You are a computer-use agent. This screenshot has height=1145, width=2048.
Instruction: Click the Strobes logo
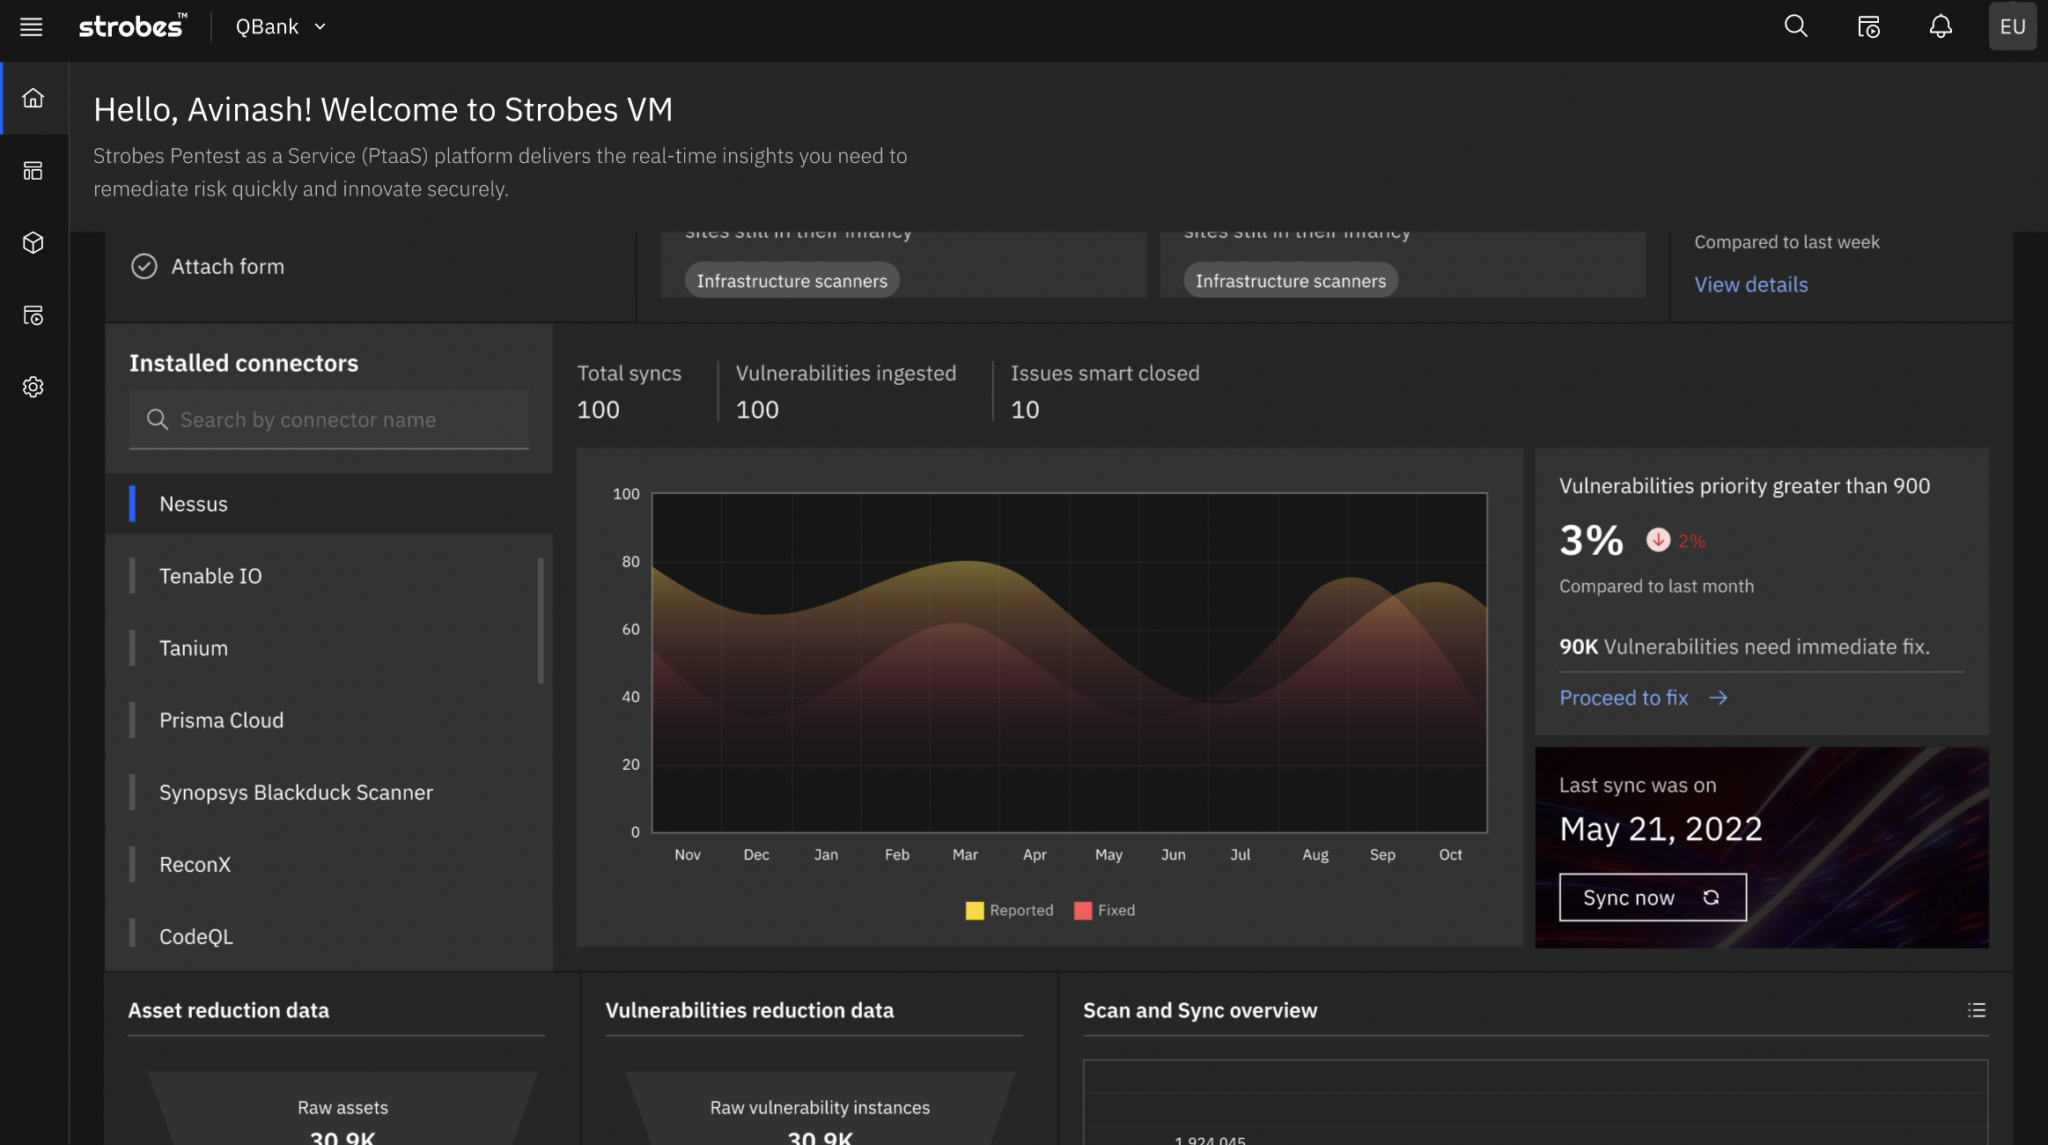[133, 26]
